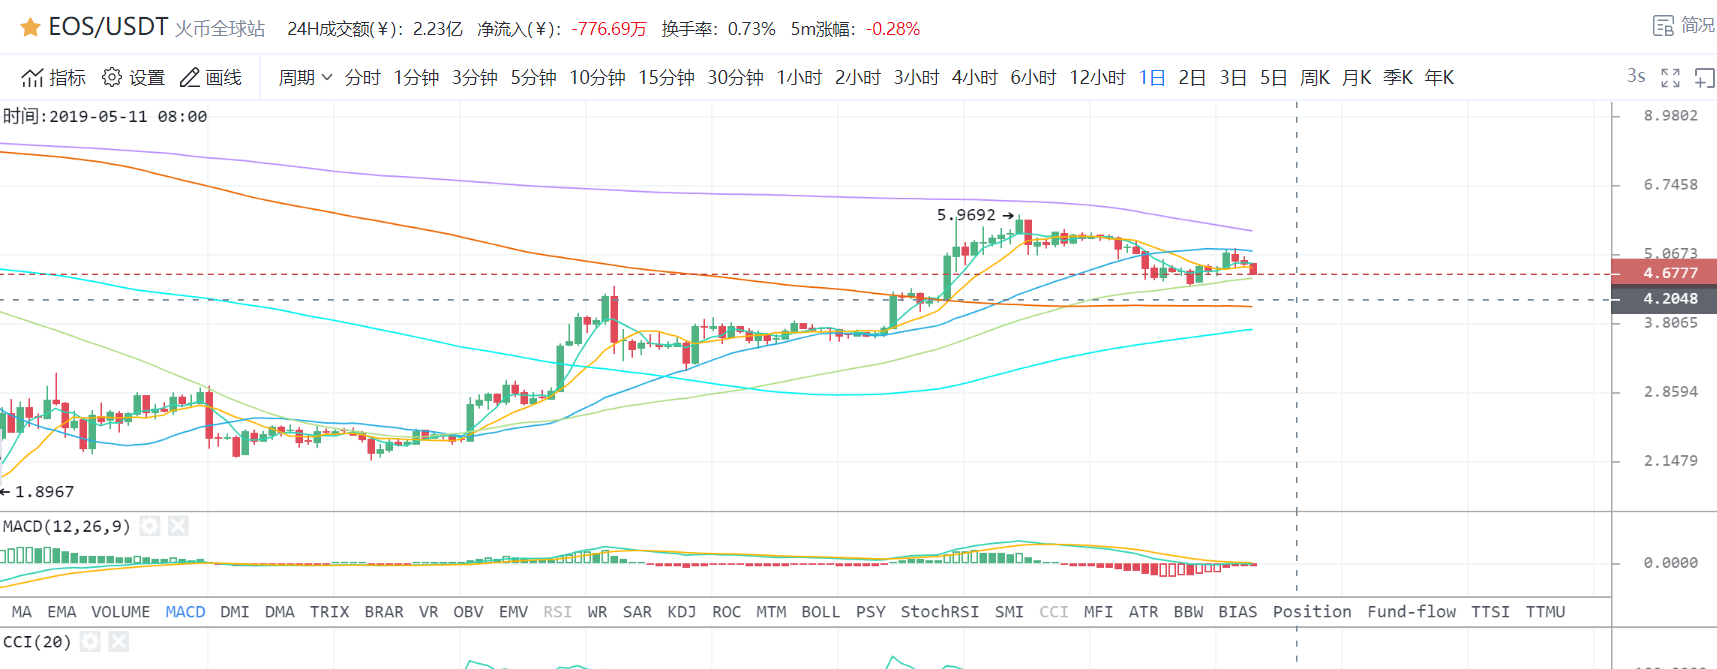Open MACD(12,26,9) settings gear
Image resolution: width=1717 pixels, height=669 pixels.
150,526
